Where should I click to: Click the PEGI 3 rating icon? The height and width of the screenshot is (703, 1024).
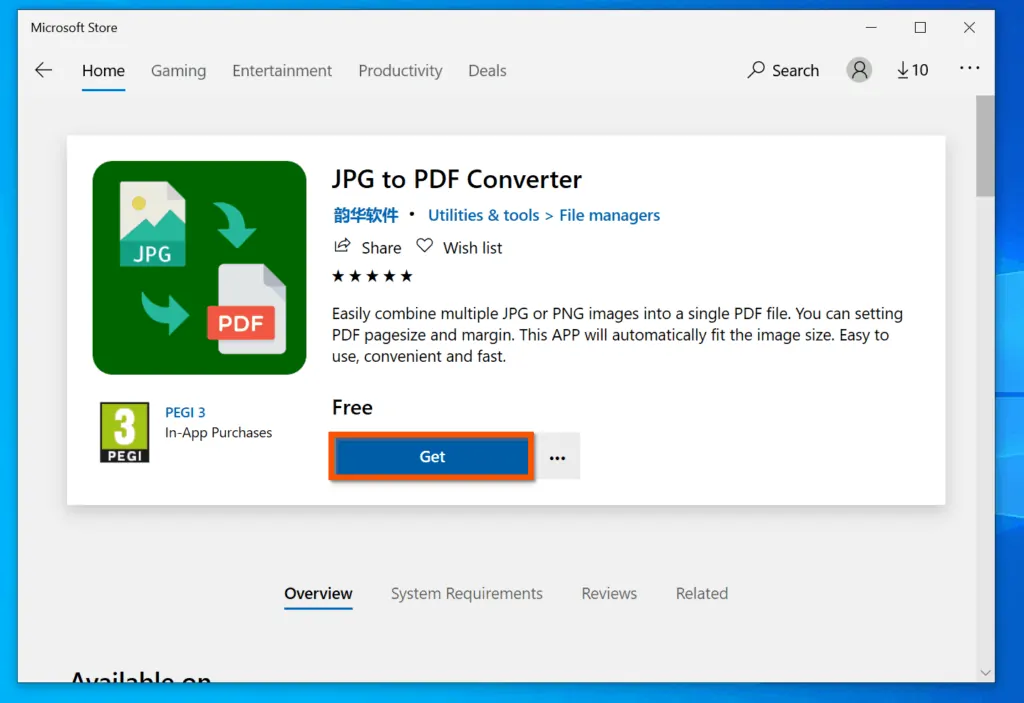[x=123, y=431]
